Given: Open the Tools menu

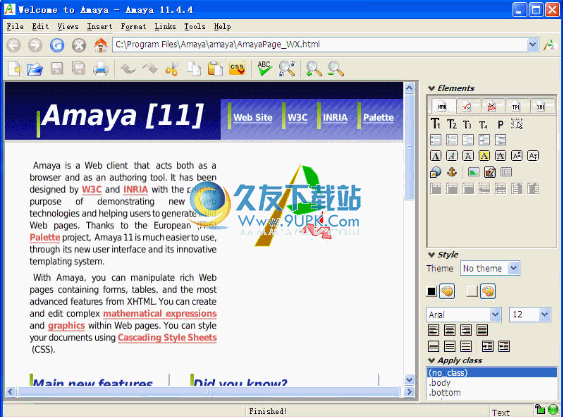Looking at the screenshot, I should click(x=195, y=26).
